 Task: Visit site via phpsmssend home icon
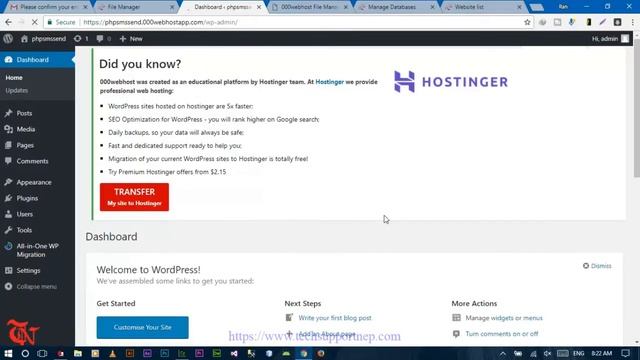[x=43, y=39]
